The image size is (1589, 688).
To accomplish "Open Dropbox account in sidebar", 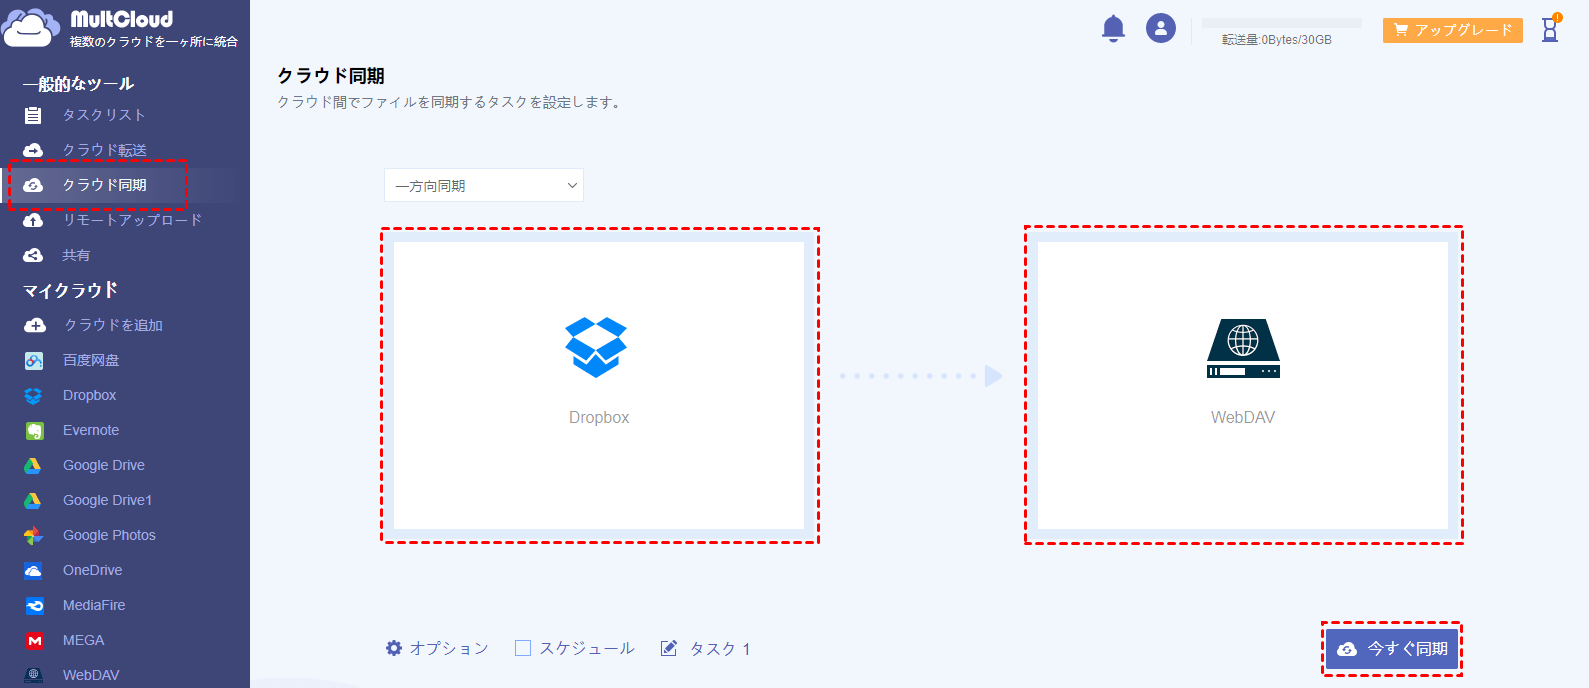I will [x=90, y=395].
